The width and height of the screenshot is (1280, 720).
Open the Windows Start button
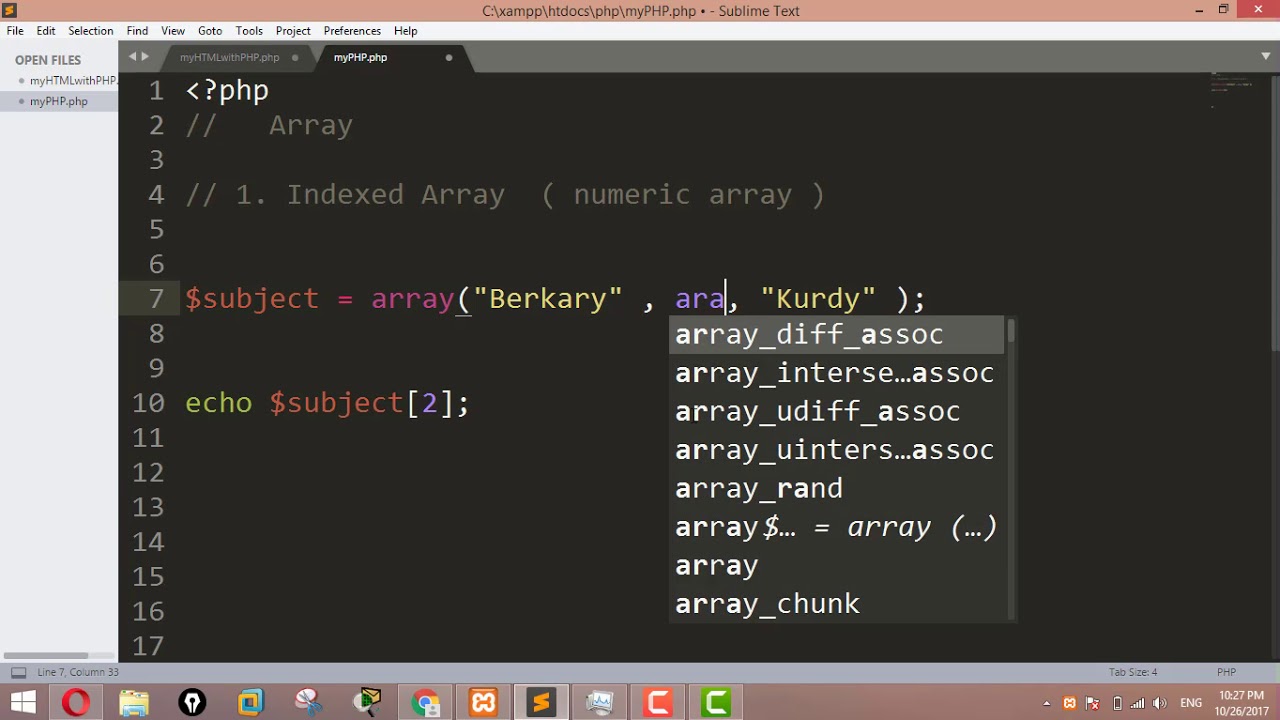(x=22, y=703)
